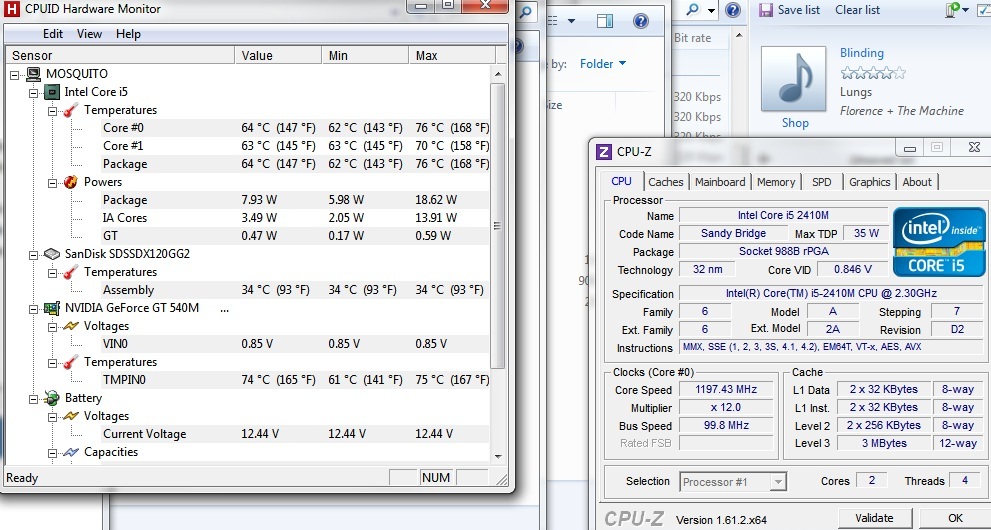Click the Powers flame icon
The height and width of the screenshot is (530, 991).
pos(70,182)
